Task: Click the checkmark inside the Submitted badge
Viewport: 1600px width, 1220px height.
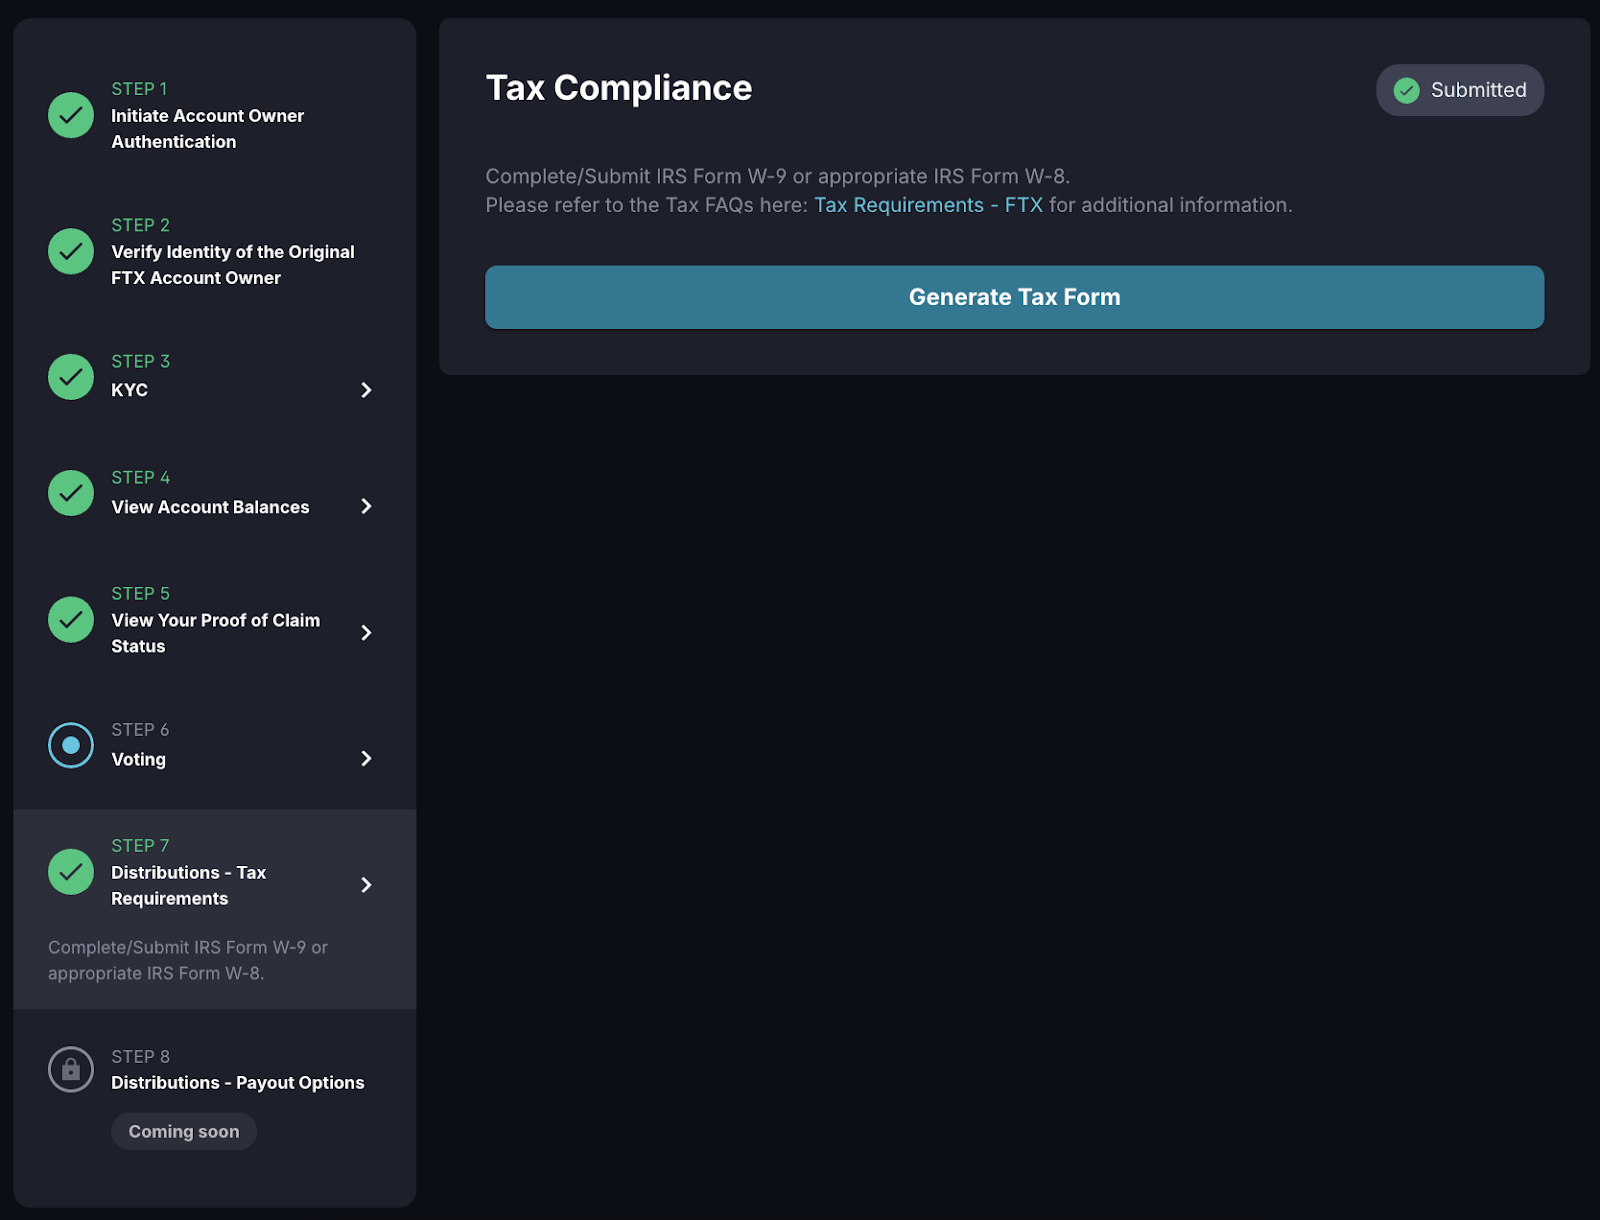Action: click(x=1406, y=90)
